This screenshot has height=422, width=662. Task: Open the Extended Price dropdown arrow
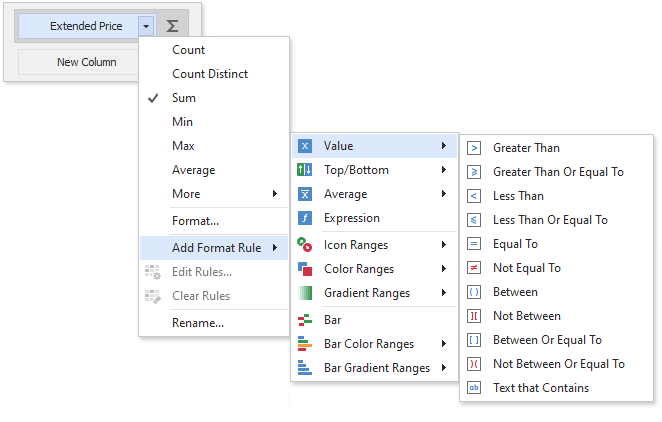(147, 26)
